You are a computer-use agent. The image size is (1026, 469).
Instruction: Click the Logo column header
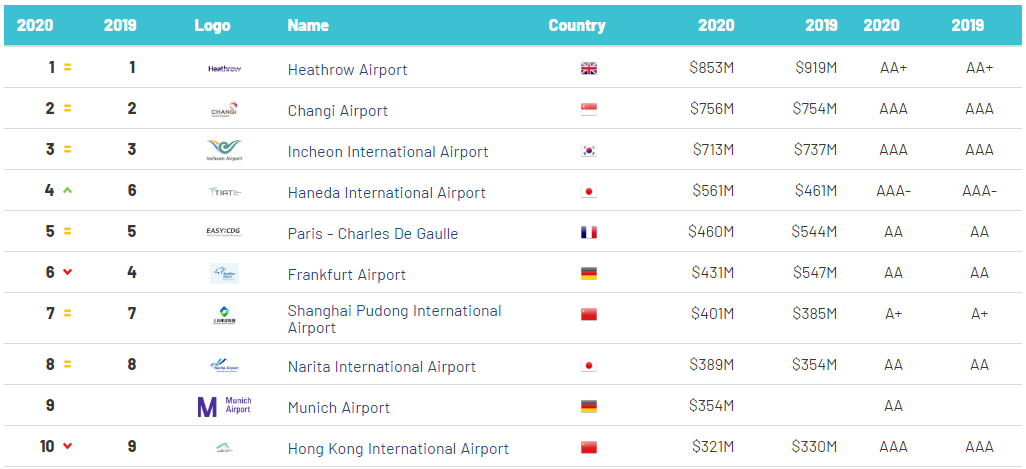[x=212, y=26]
